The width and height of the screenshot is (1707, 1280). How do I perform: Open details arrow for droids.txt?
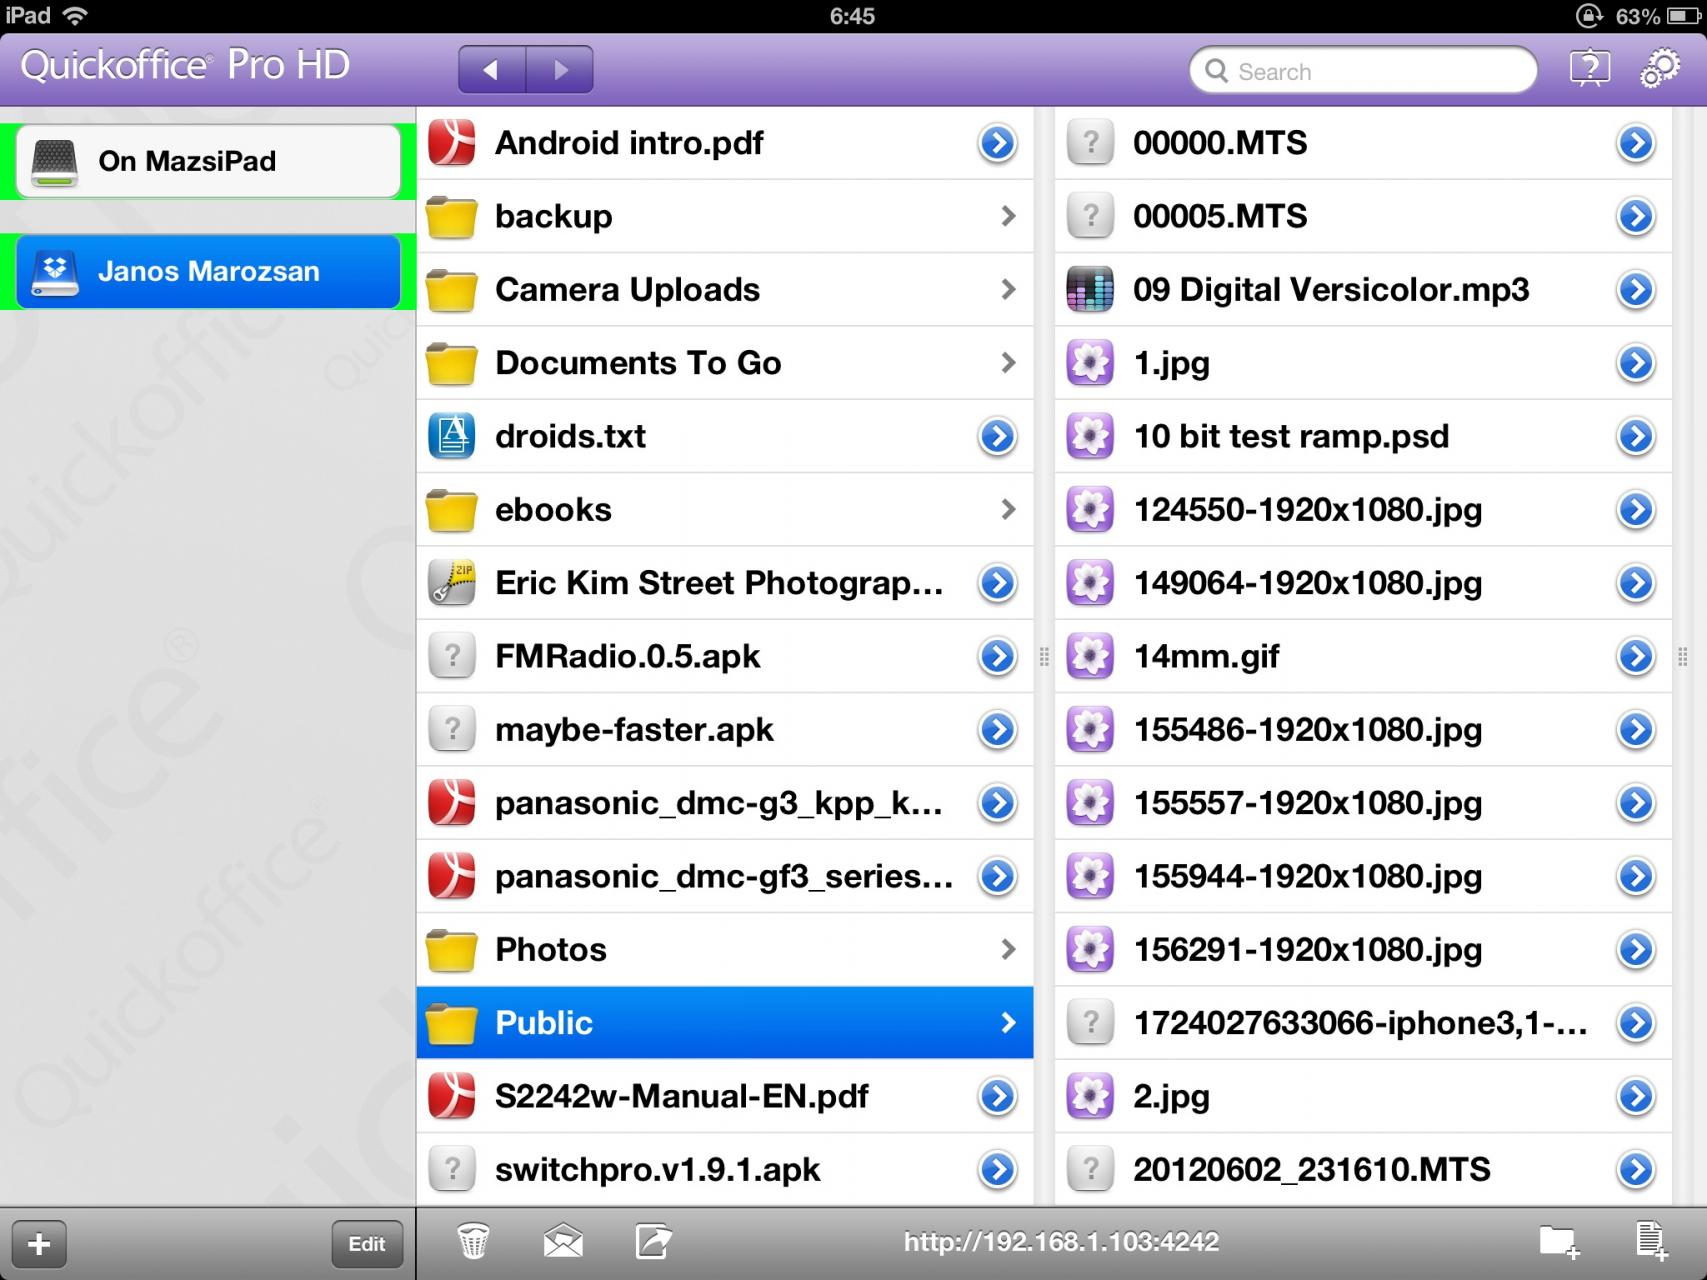997,436
